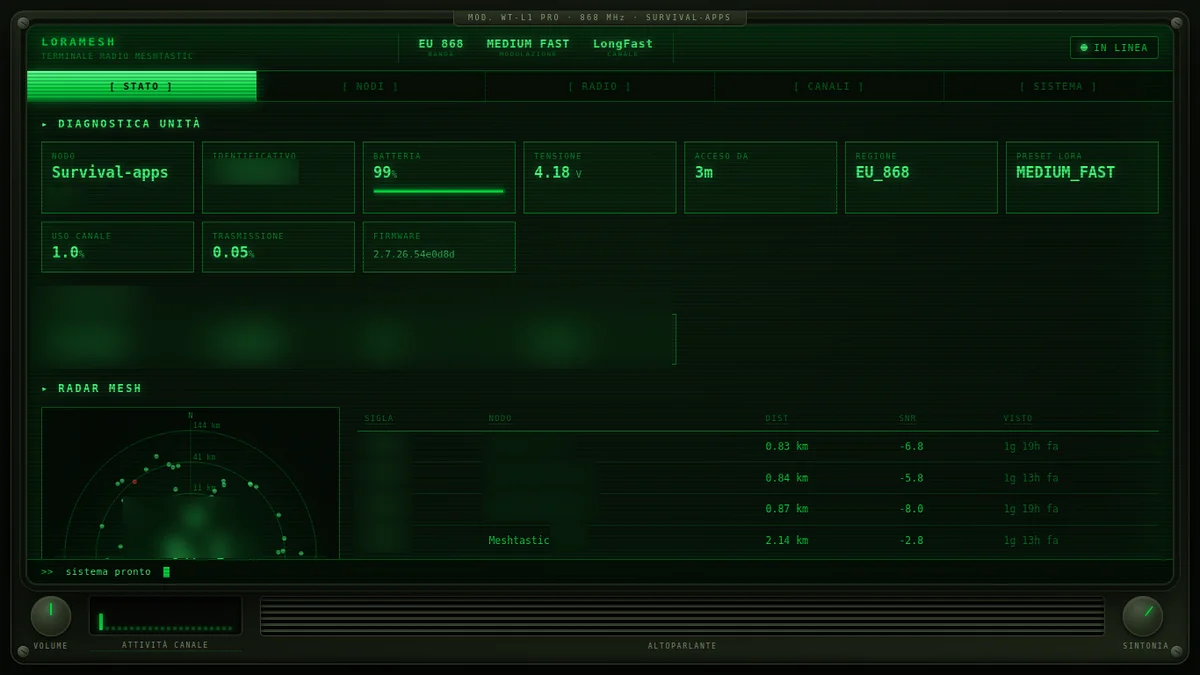Click the -6.8 SNR value
The image size is (1200, 675).
pos(911,446)
